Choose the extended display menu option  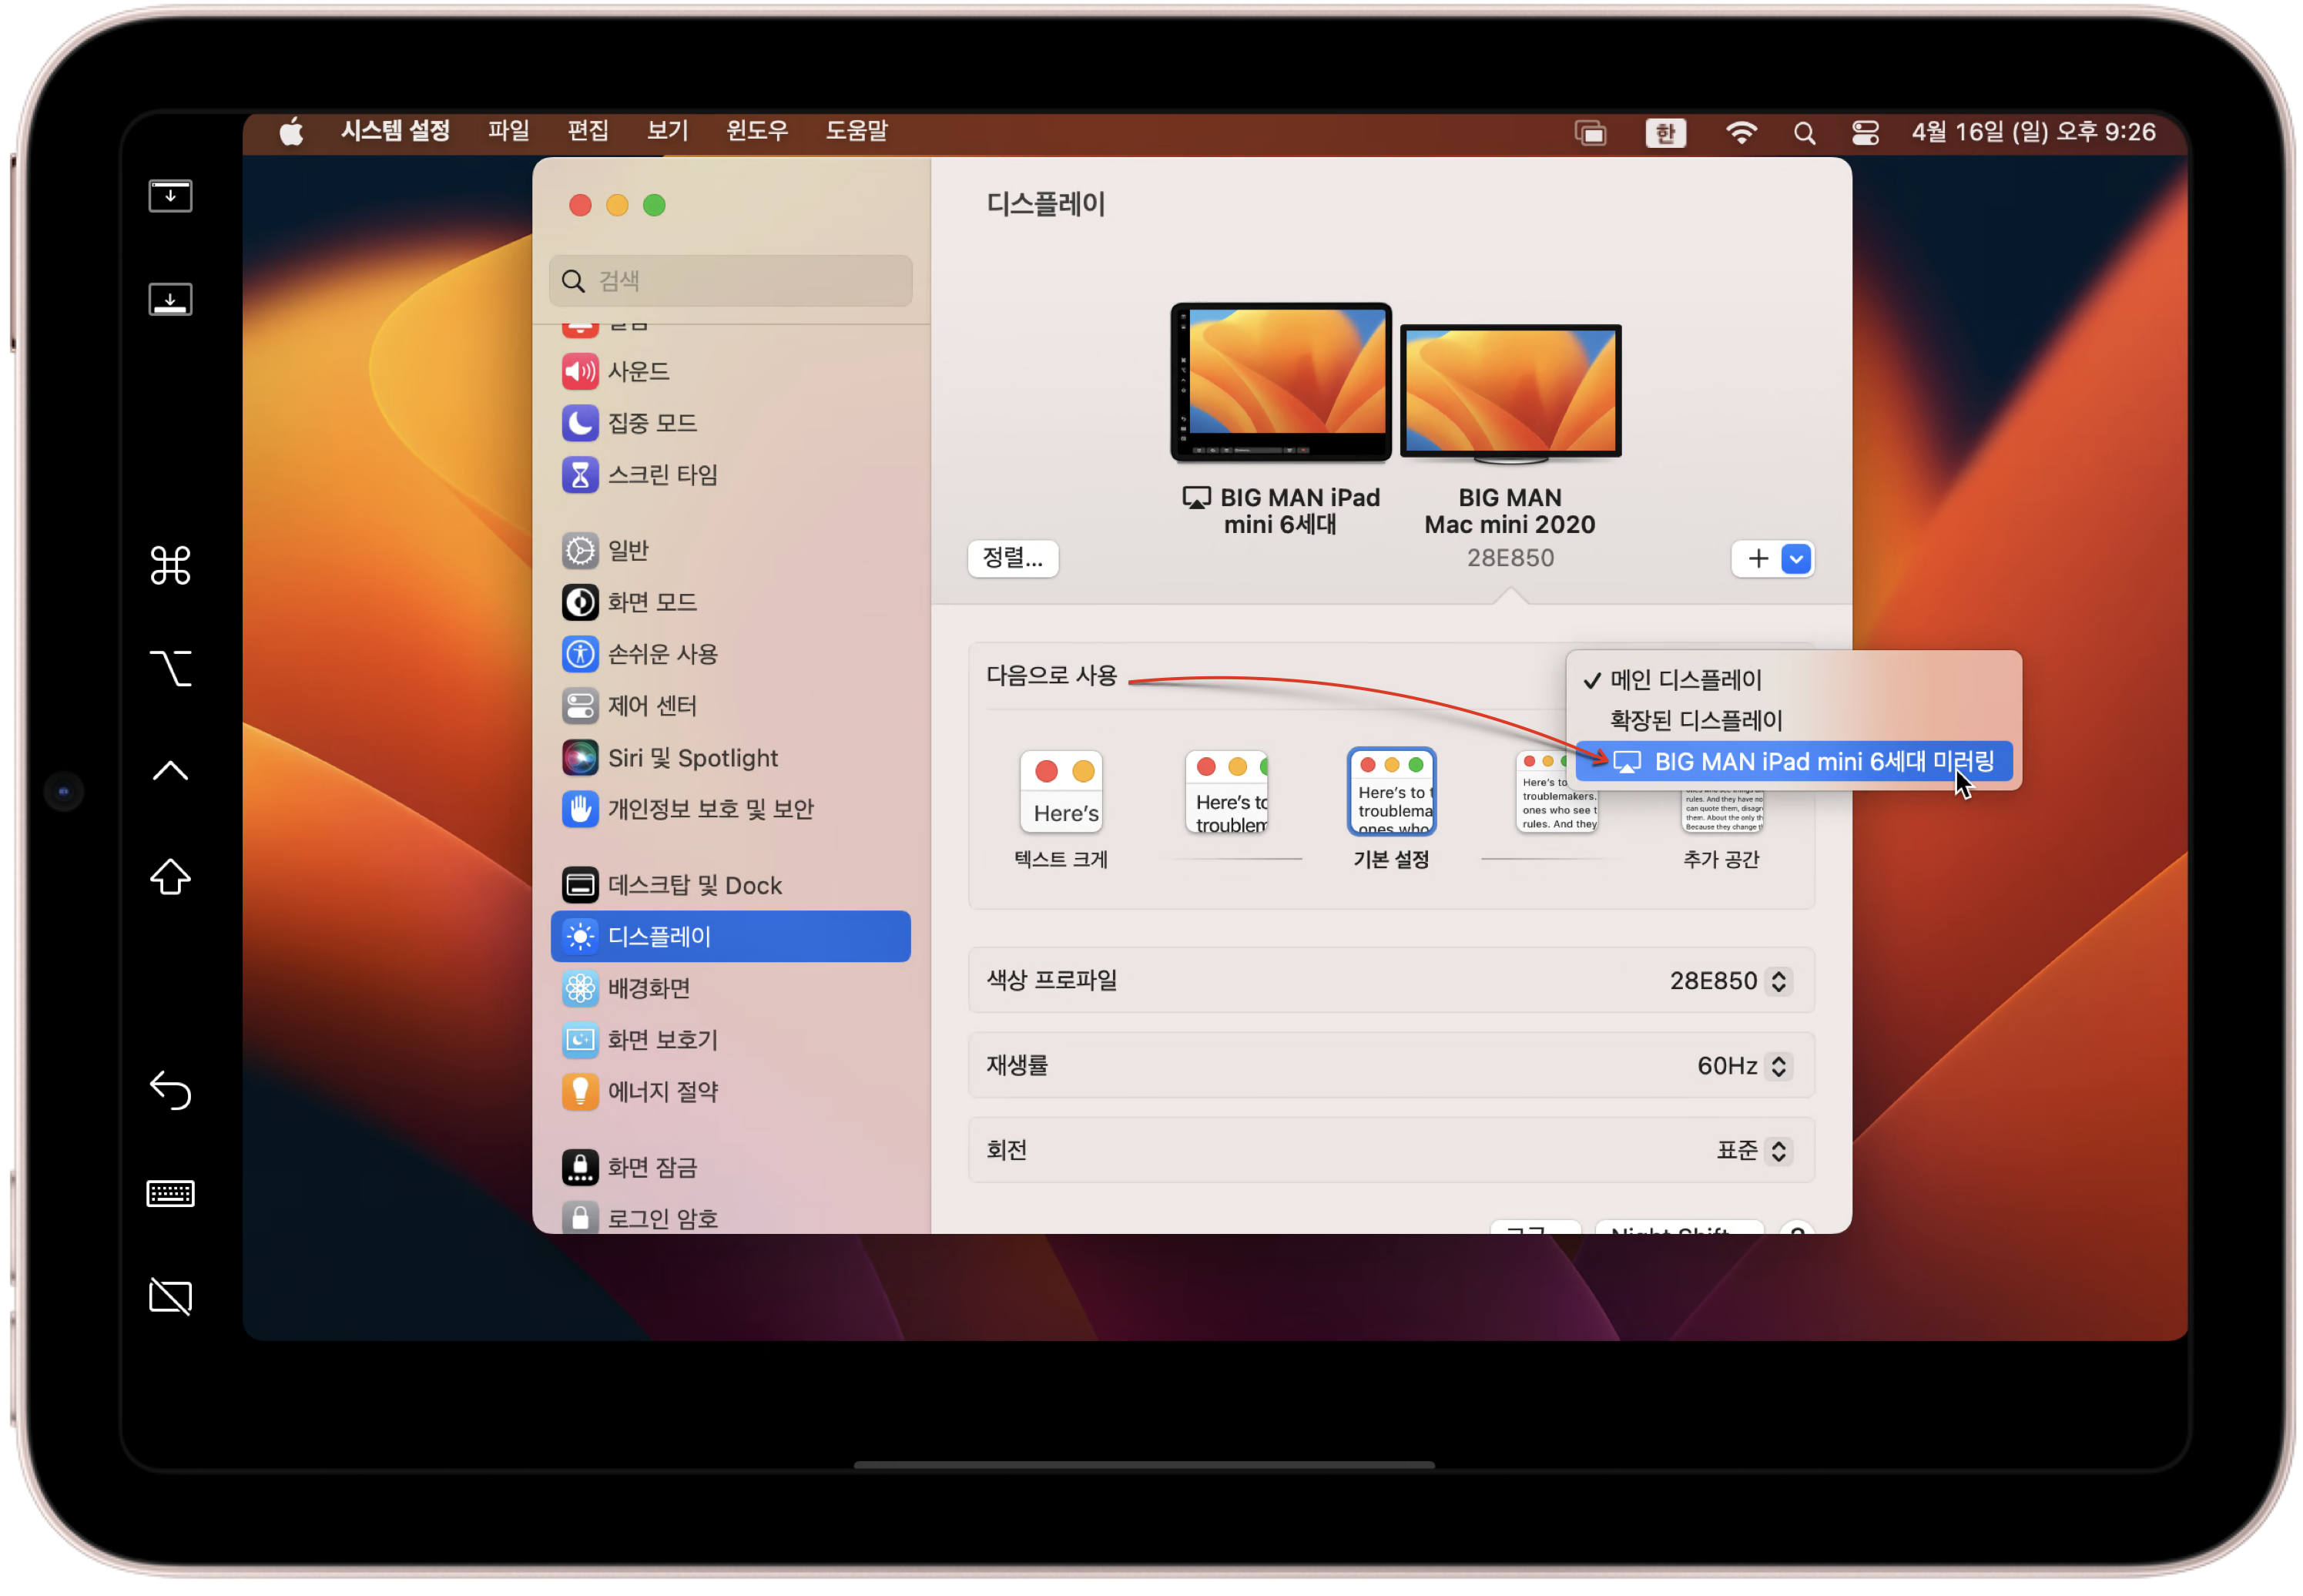point(1696,720)
